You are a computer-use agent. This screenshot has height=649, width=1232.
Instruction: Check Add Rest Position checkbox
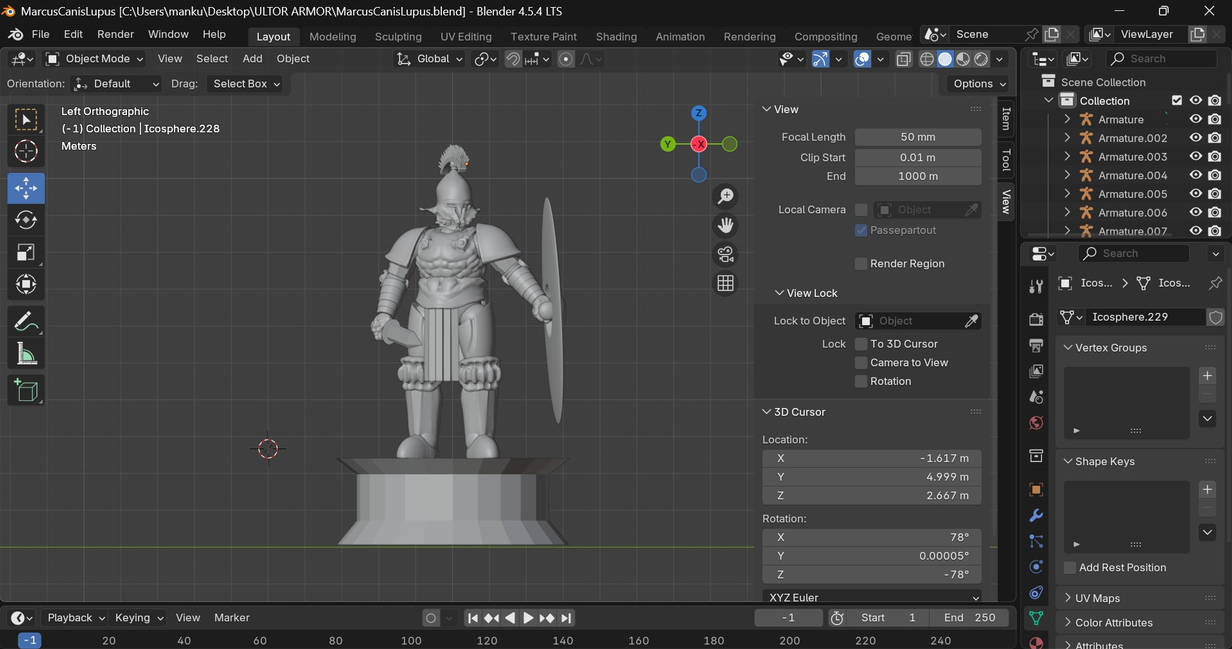pos(1070,568)
